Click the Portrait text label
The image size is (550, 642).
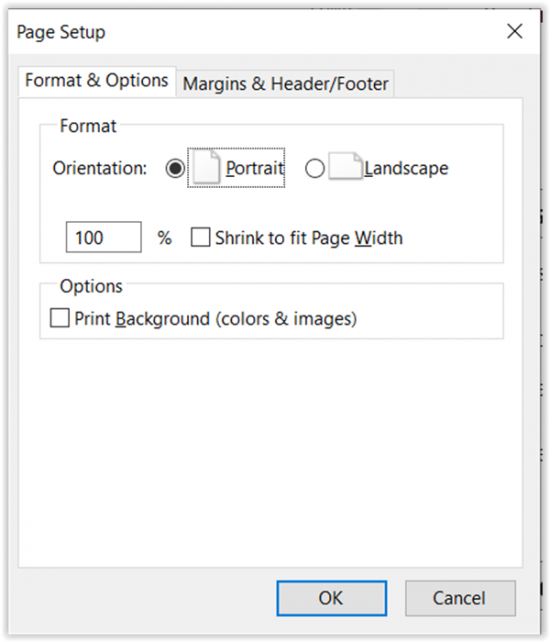point(255,168)
